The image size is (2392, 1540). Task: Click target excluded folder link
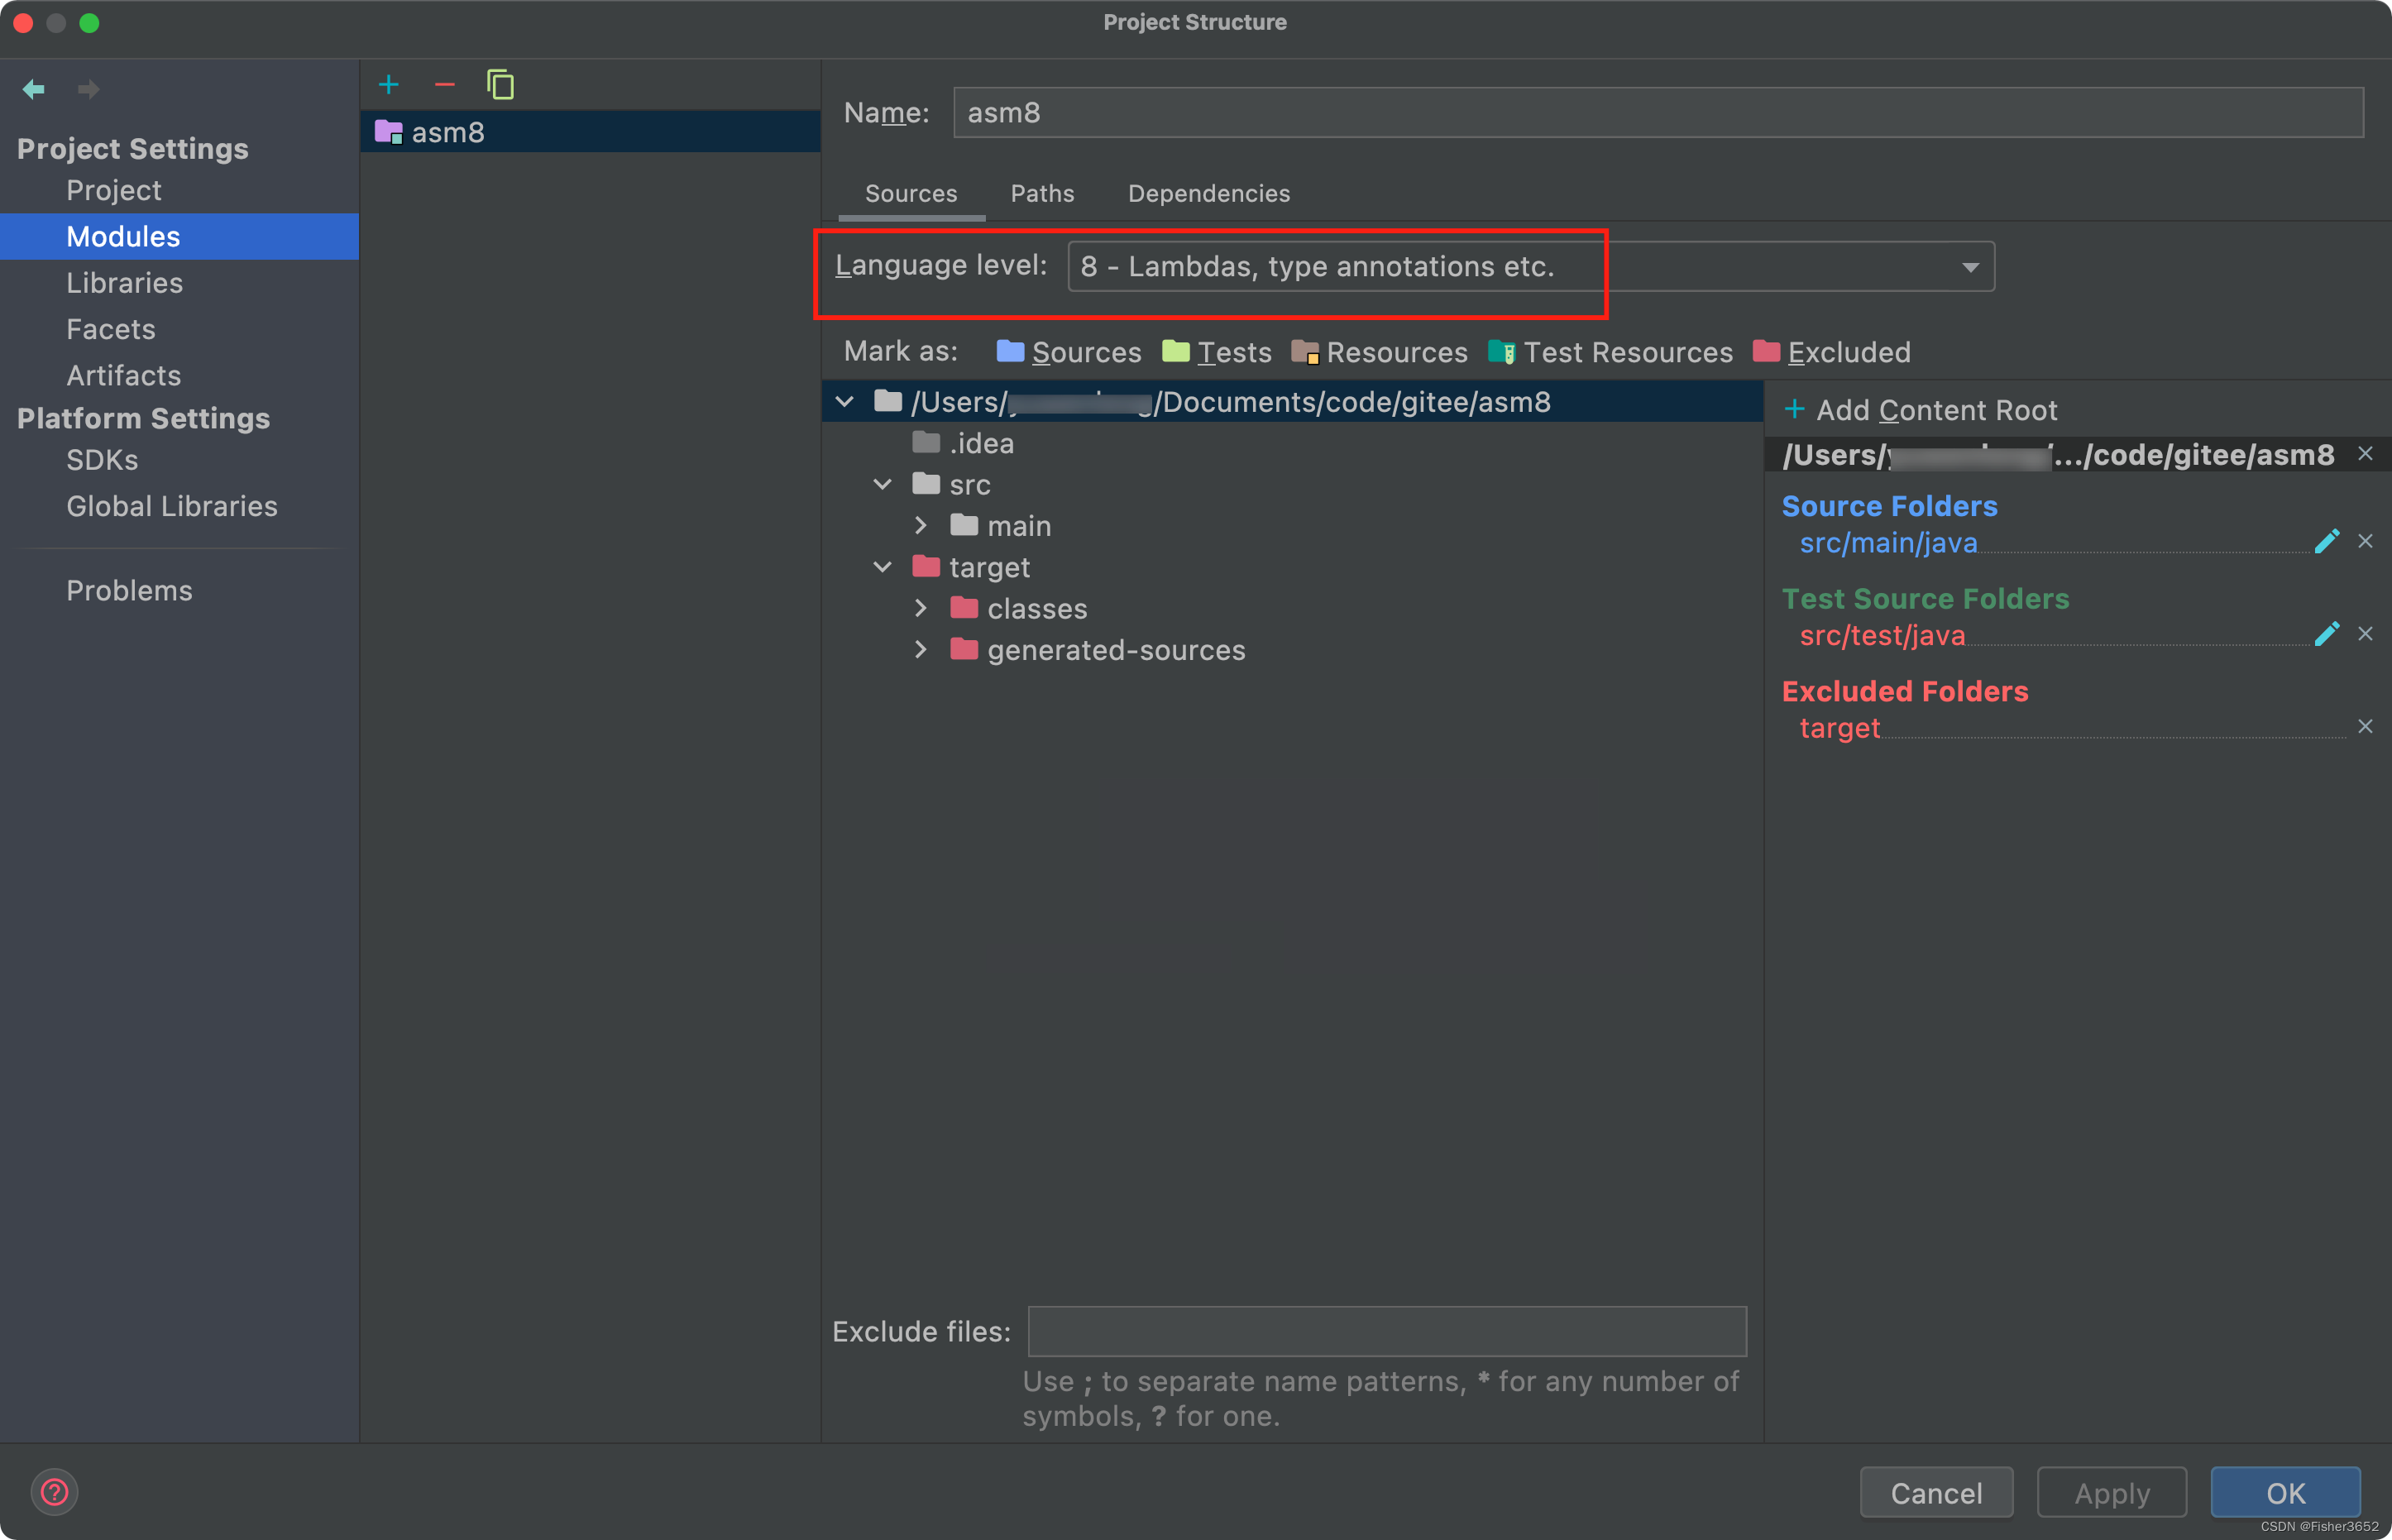pyautogui.click(x=1839, y=729)
